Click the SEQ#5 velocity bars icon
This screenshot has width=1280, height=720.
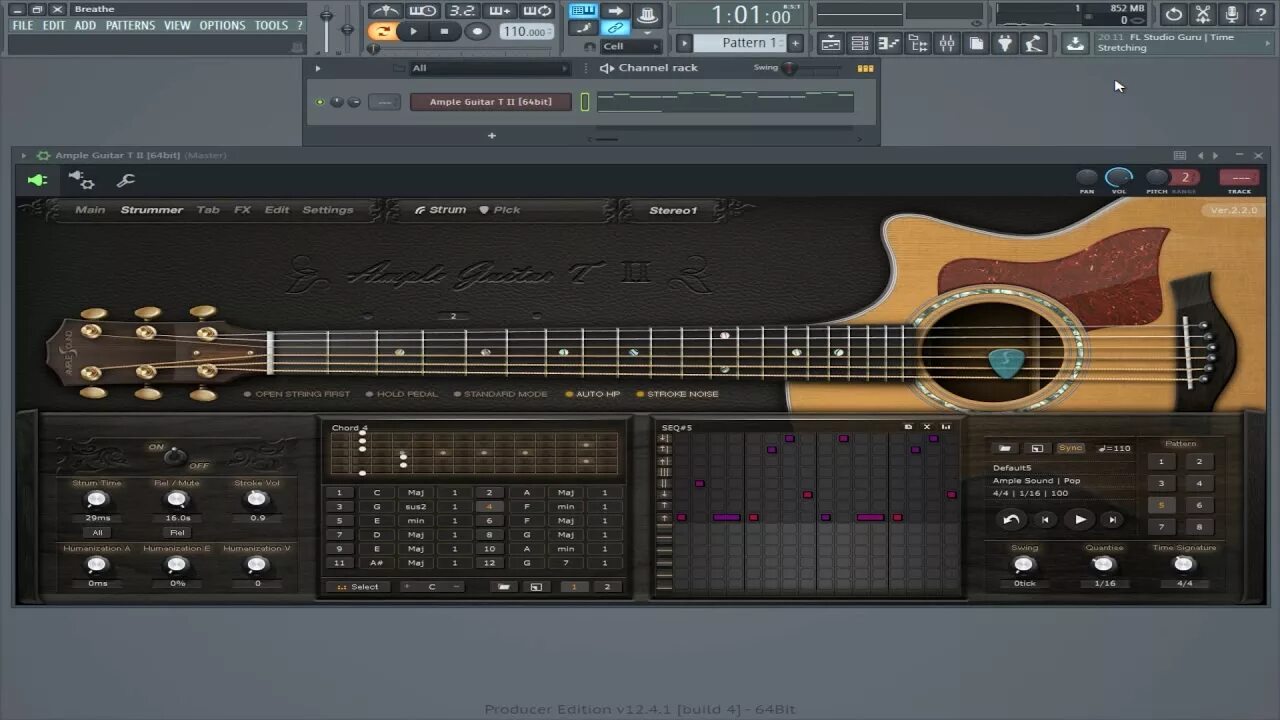click(946, 427)
